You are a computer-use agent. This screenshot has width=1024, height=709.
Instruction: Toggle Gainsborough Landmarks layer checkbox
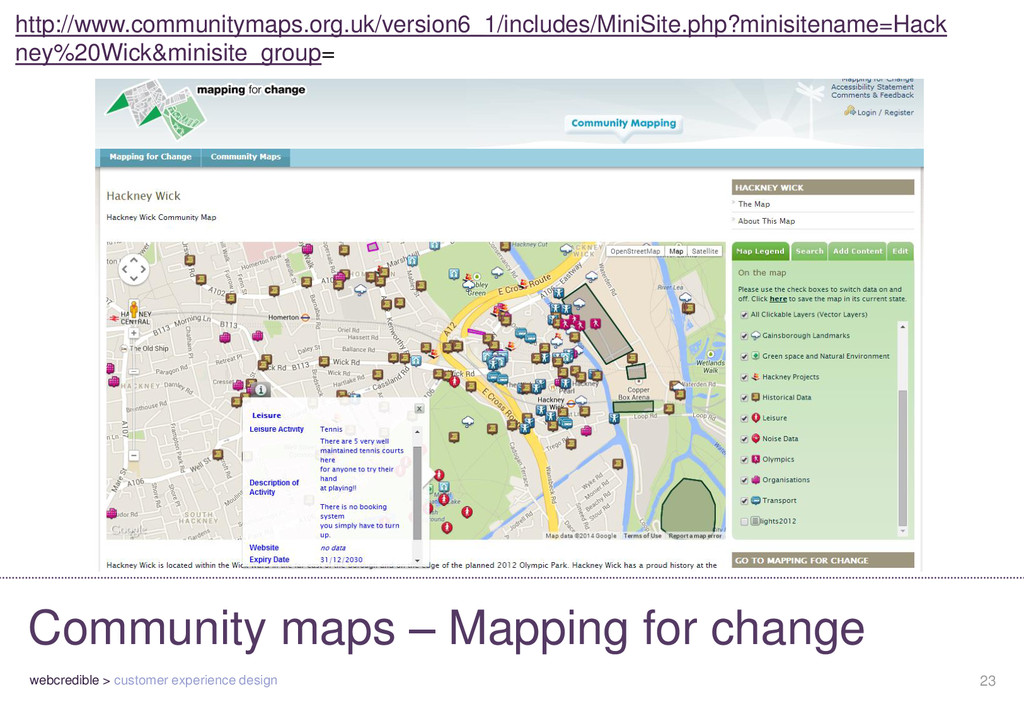744,336
